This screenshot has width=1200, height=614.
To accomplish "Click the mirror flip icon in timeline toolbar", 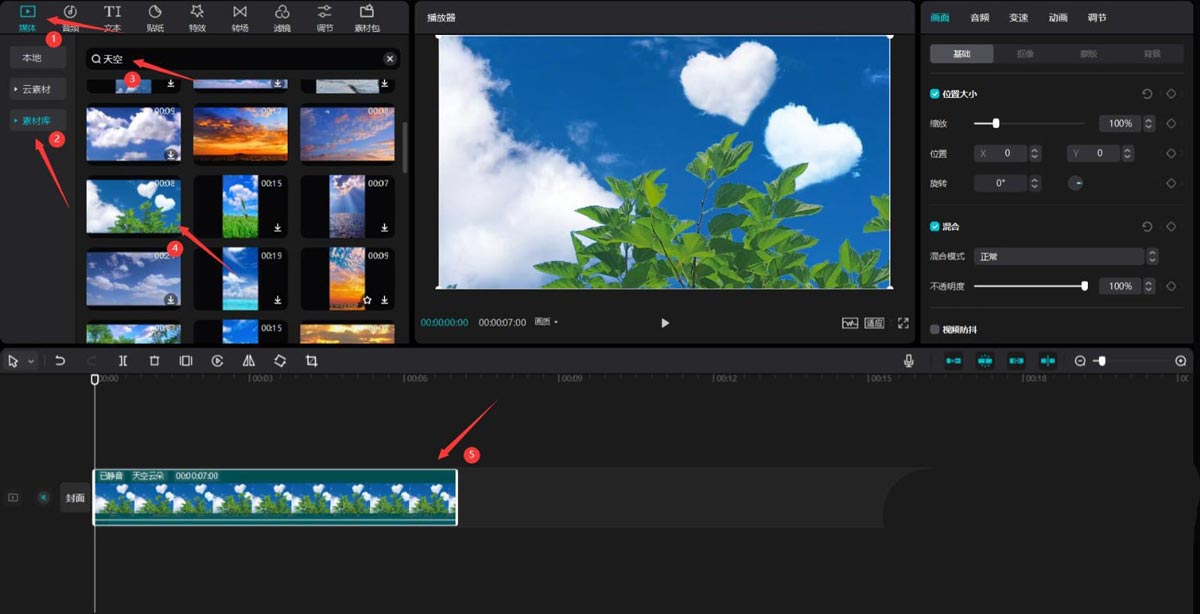I will (x=249, y=361).
